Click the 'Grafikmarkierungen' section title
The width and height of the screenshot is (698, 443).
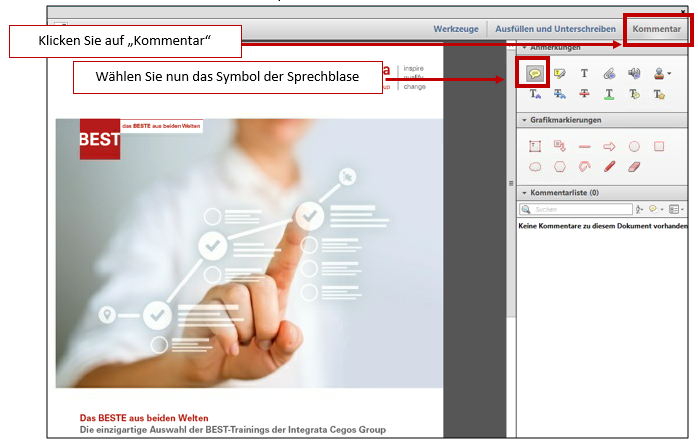[565, 120]
